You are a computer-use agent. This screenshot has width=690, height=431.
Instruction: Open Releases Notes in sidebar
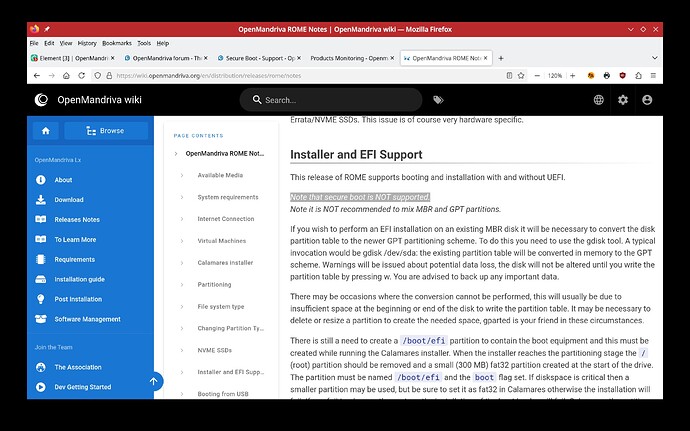pos(77,219)
